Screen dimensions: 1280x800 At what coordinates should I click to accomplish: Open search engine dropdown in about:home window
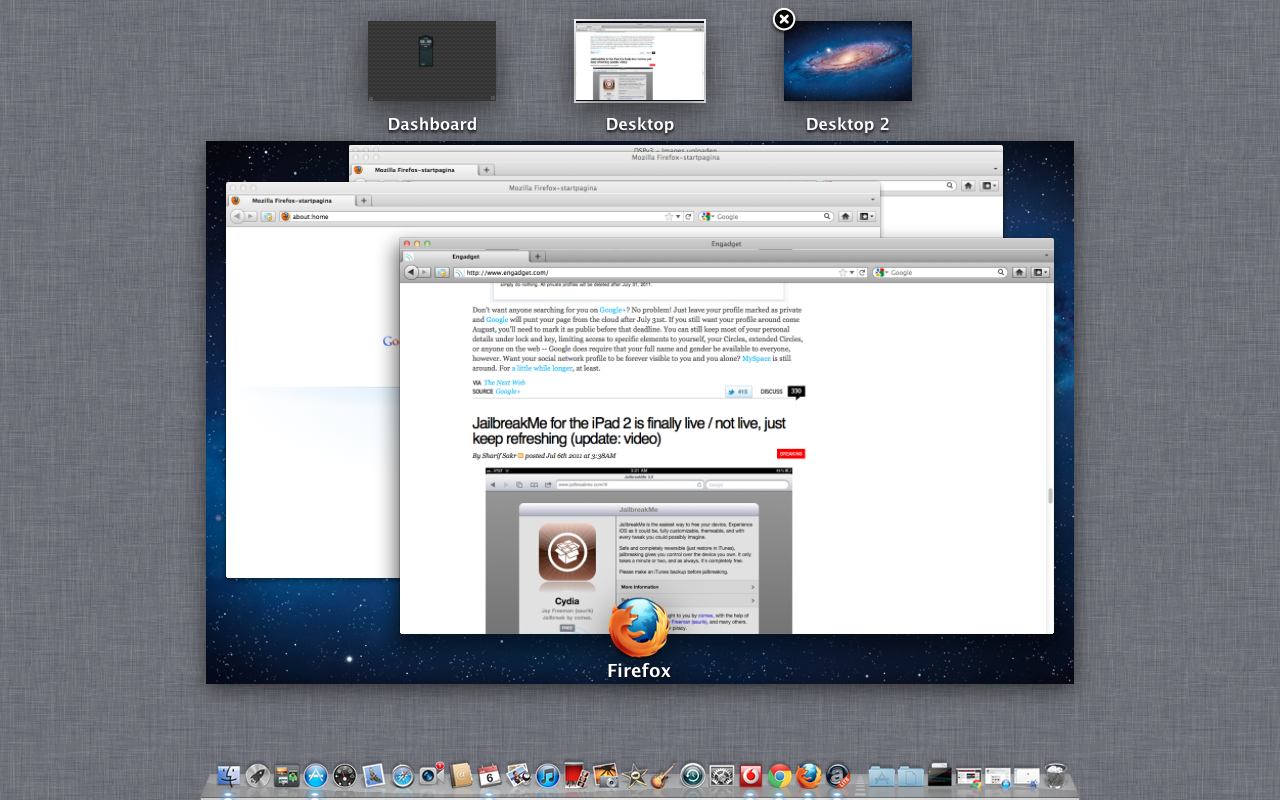[x=708, y=216]
